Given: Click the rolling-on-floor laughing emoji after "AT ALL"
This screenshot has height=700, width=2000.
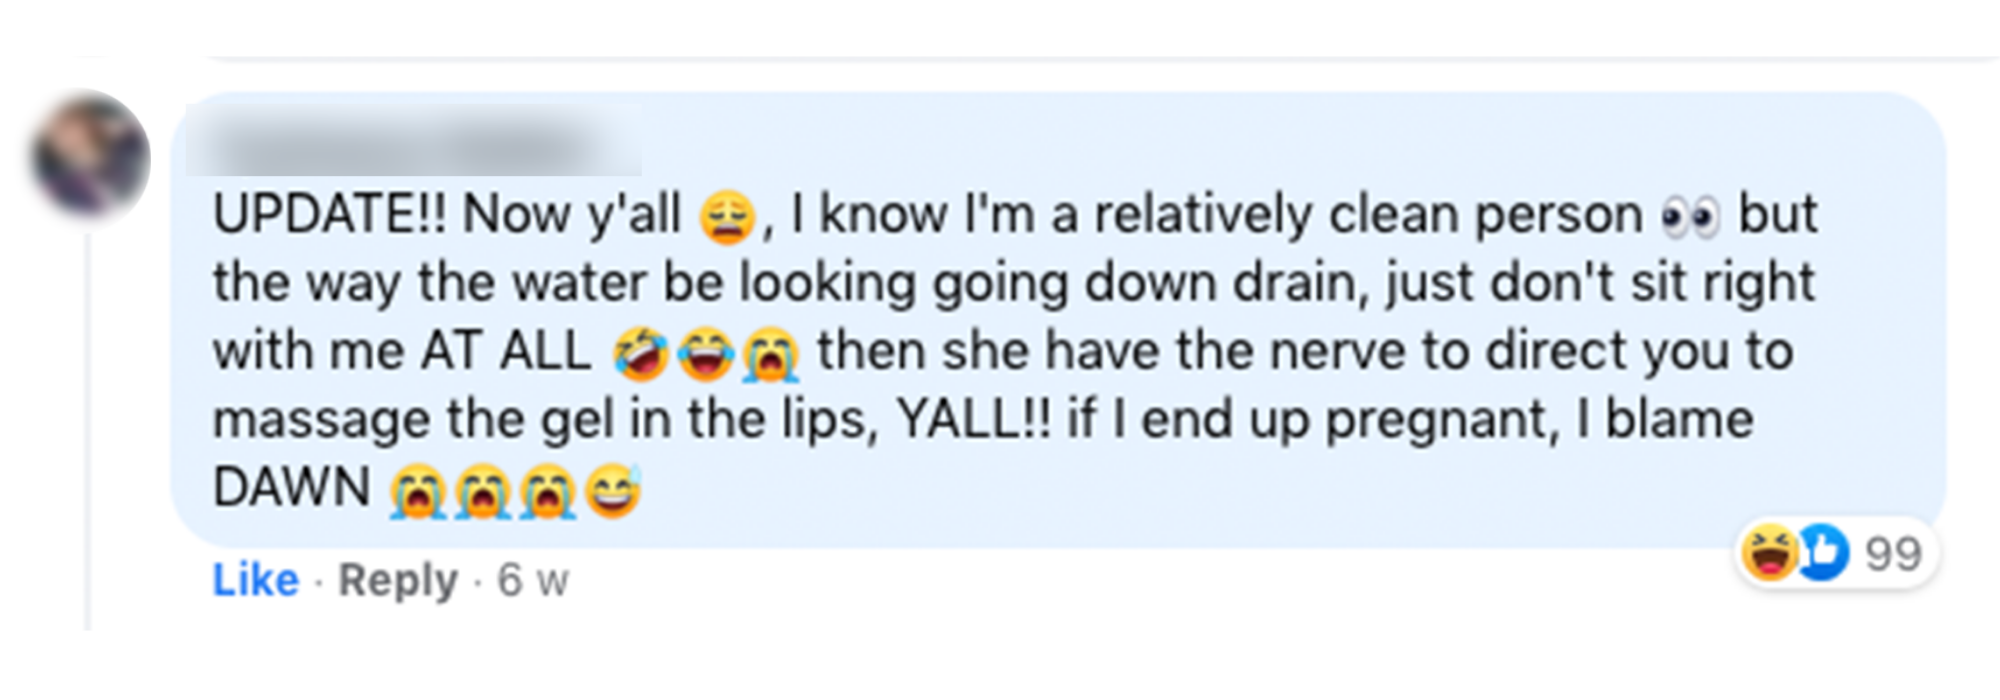Looking at the screenshot, I should tap(641, 355).
